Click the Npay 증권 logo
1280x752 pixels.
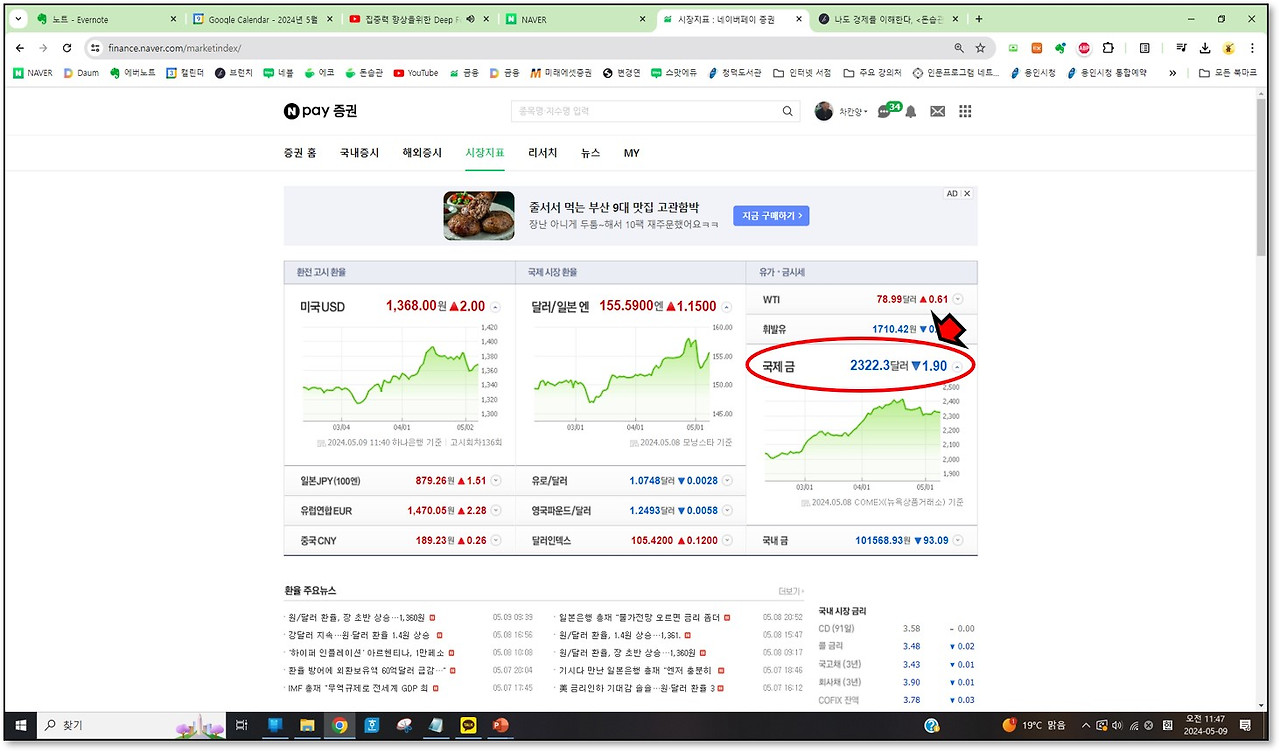320,112
